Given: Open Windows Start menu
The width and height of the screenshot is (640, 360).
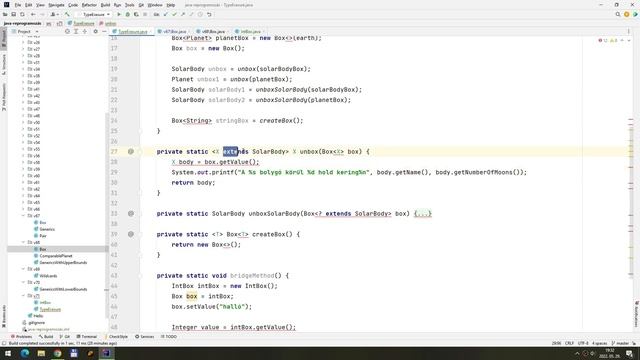Looking at the screenshot, I should point(8,353).
